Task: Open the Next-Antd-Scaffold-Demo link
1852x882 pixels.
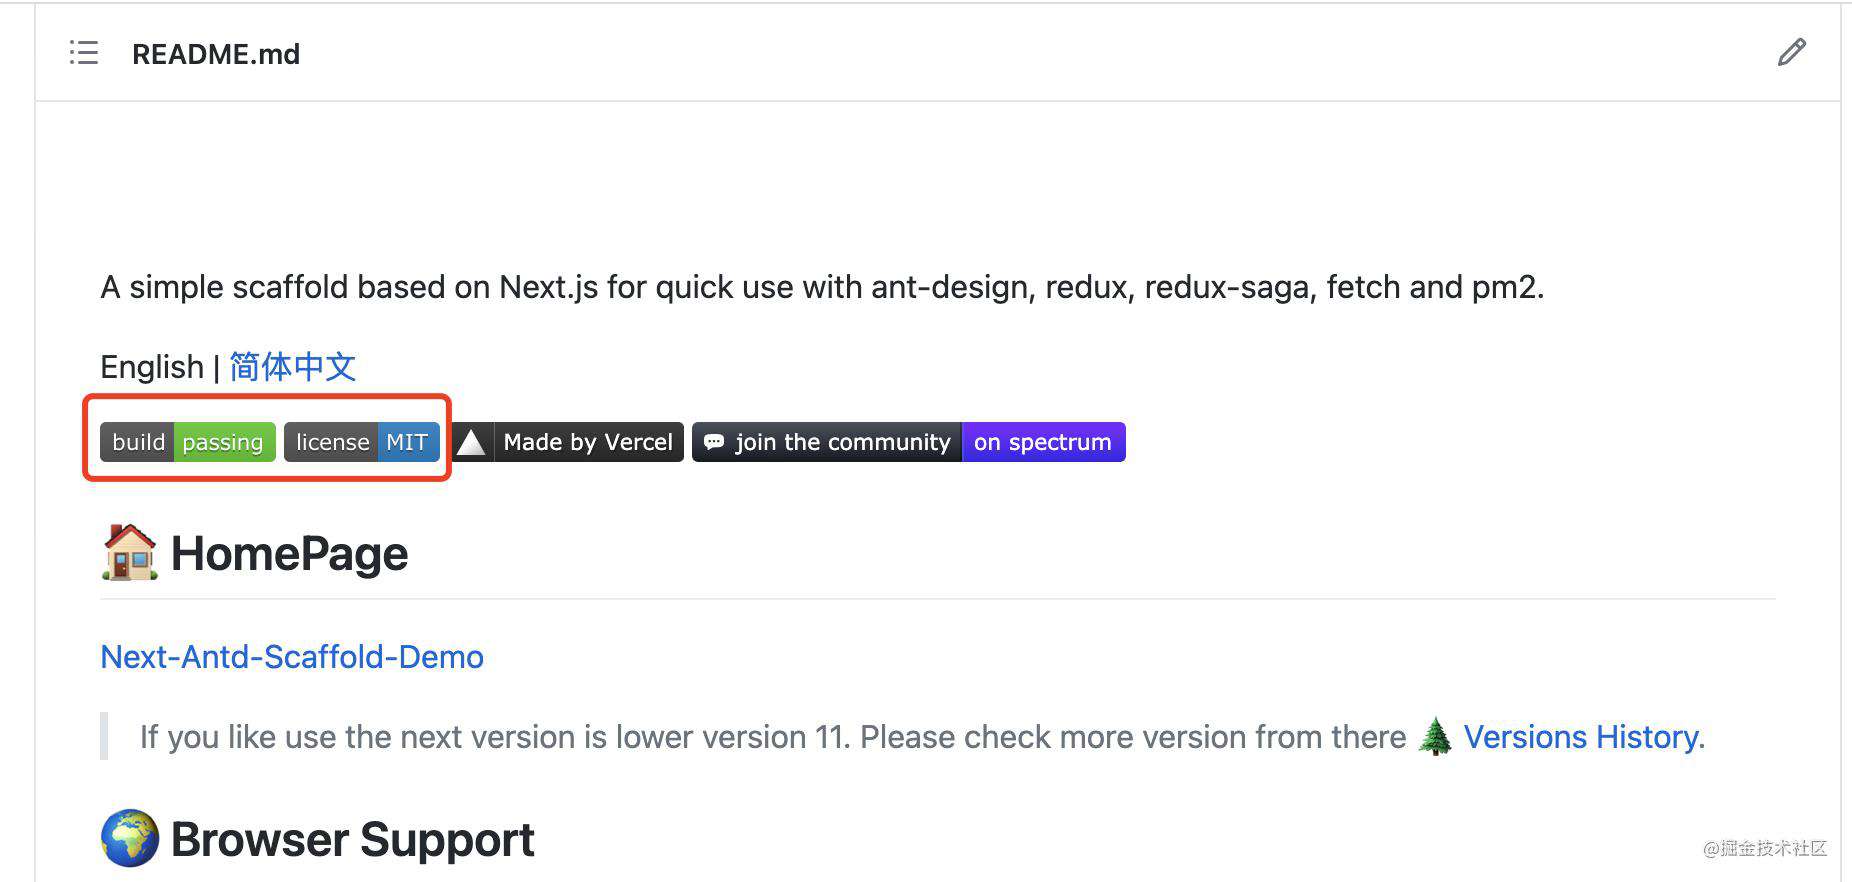Action: (x=292, y=657)
